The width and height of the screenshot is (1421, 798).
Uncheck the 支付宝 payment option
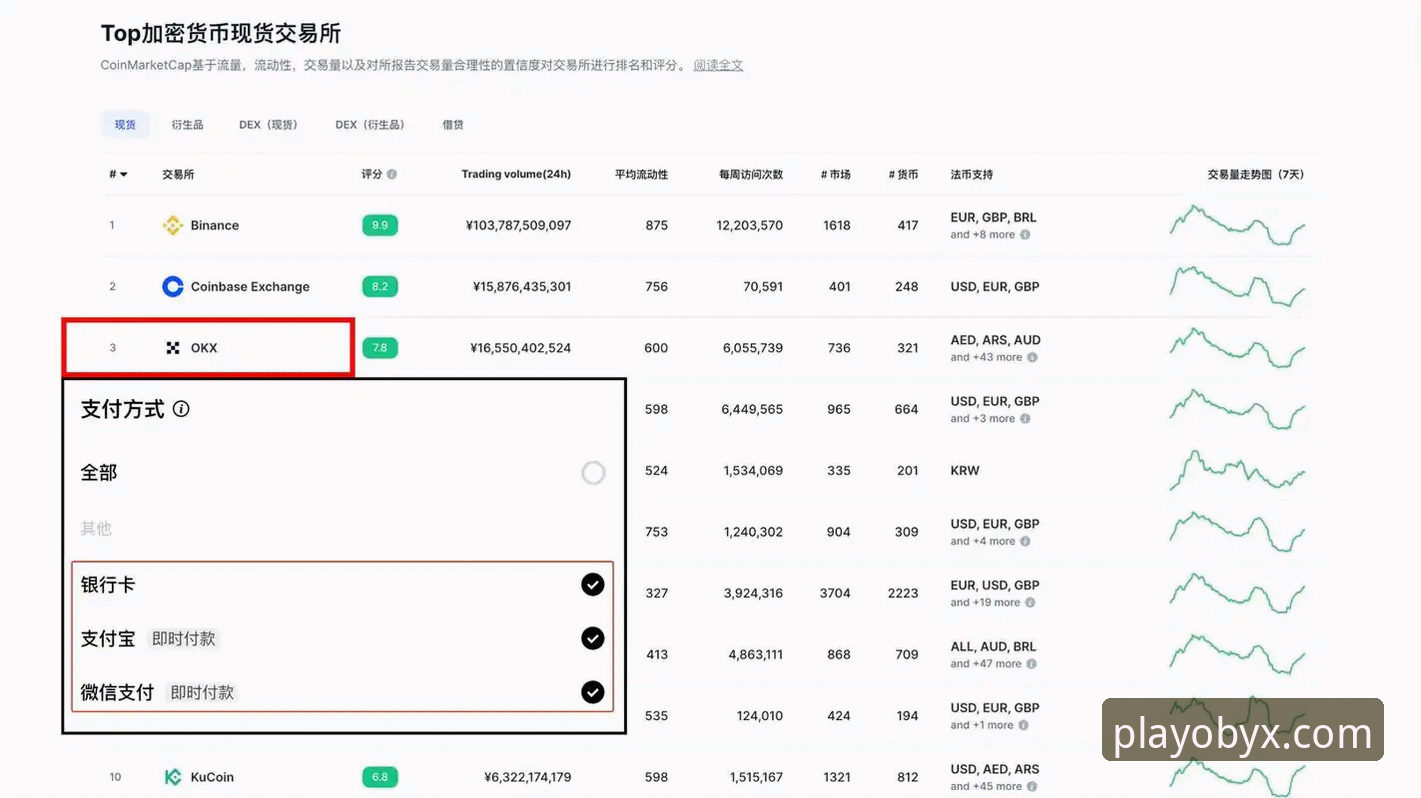click(593, 638)
